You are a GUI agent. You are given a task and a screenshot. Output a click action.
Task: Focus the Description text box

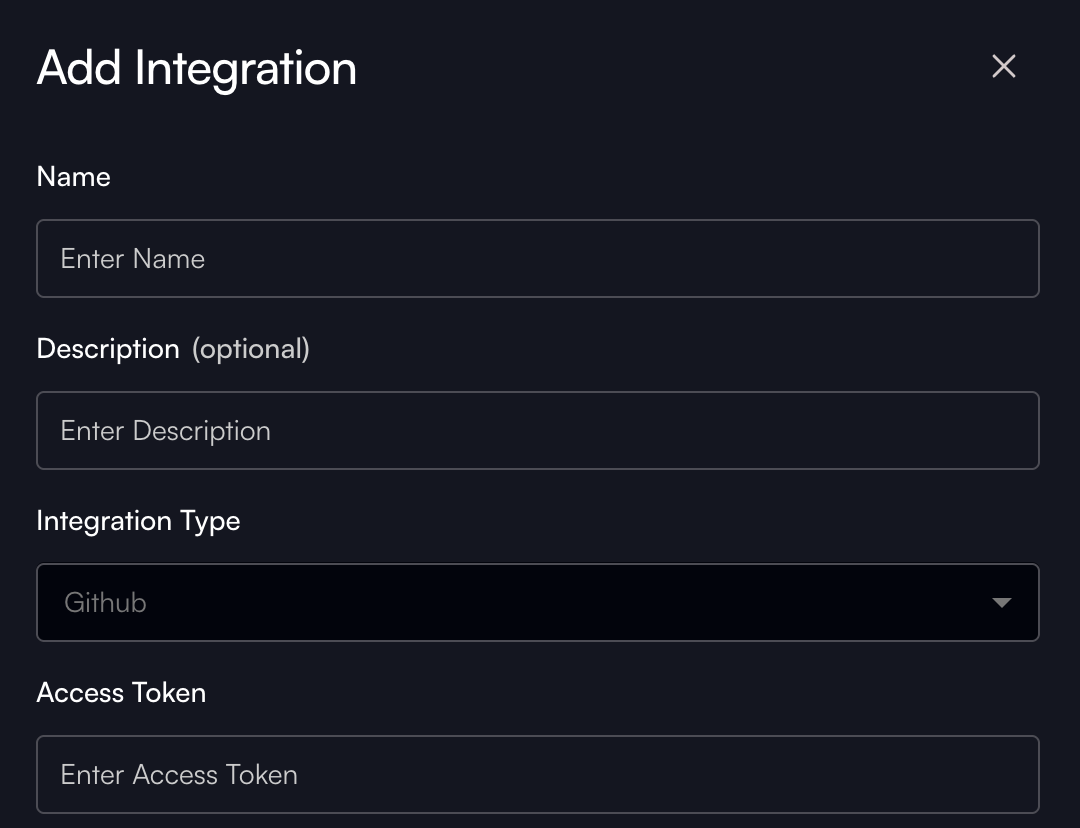(x=537, y=431)
